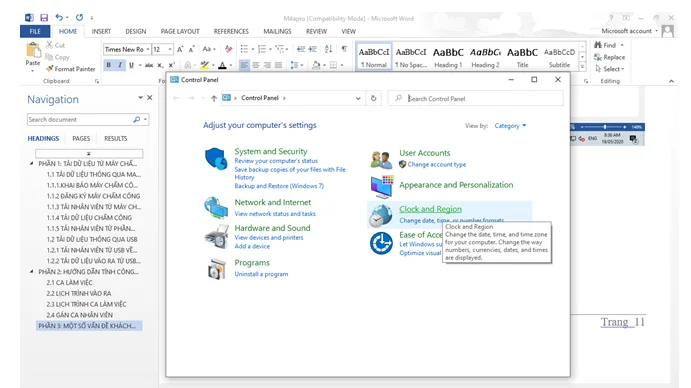
Task: Click the Text Highlight Color icon
Action: point(204,65)
